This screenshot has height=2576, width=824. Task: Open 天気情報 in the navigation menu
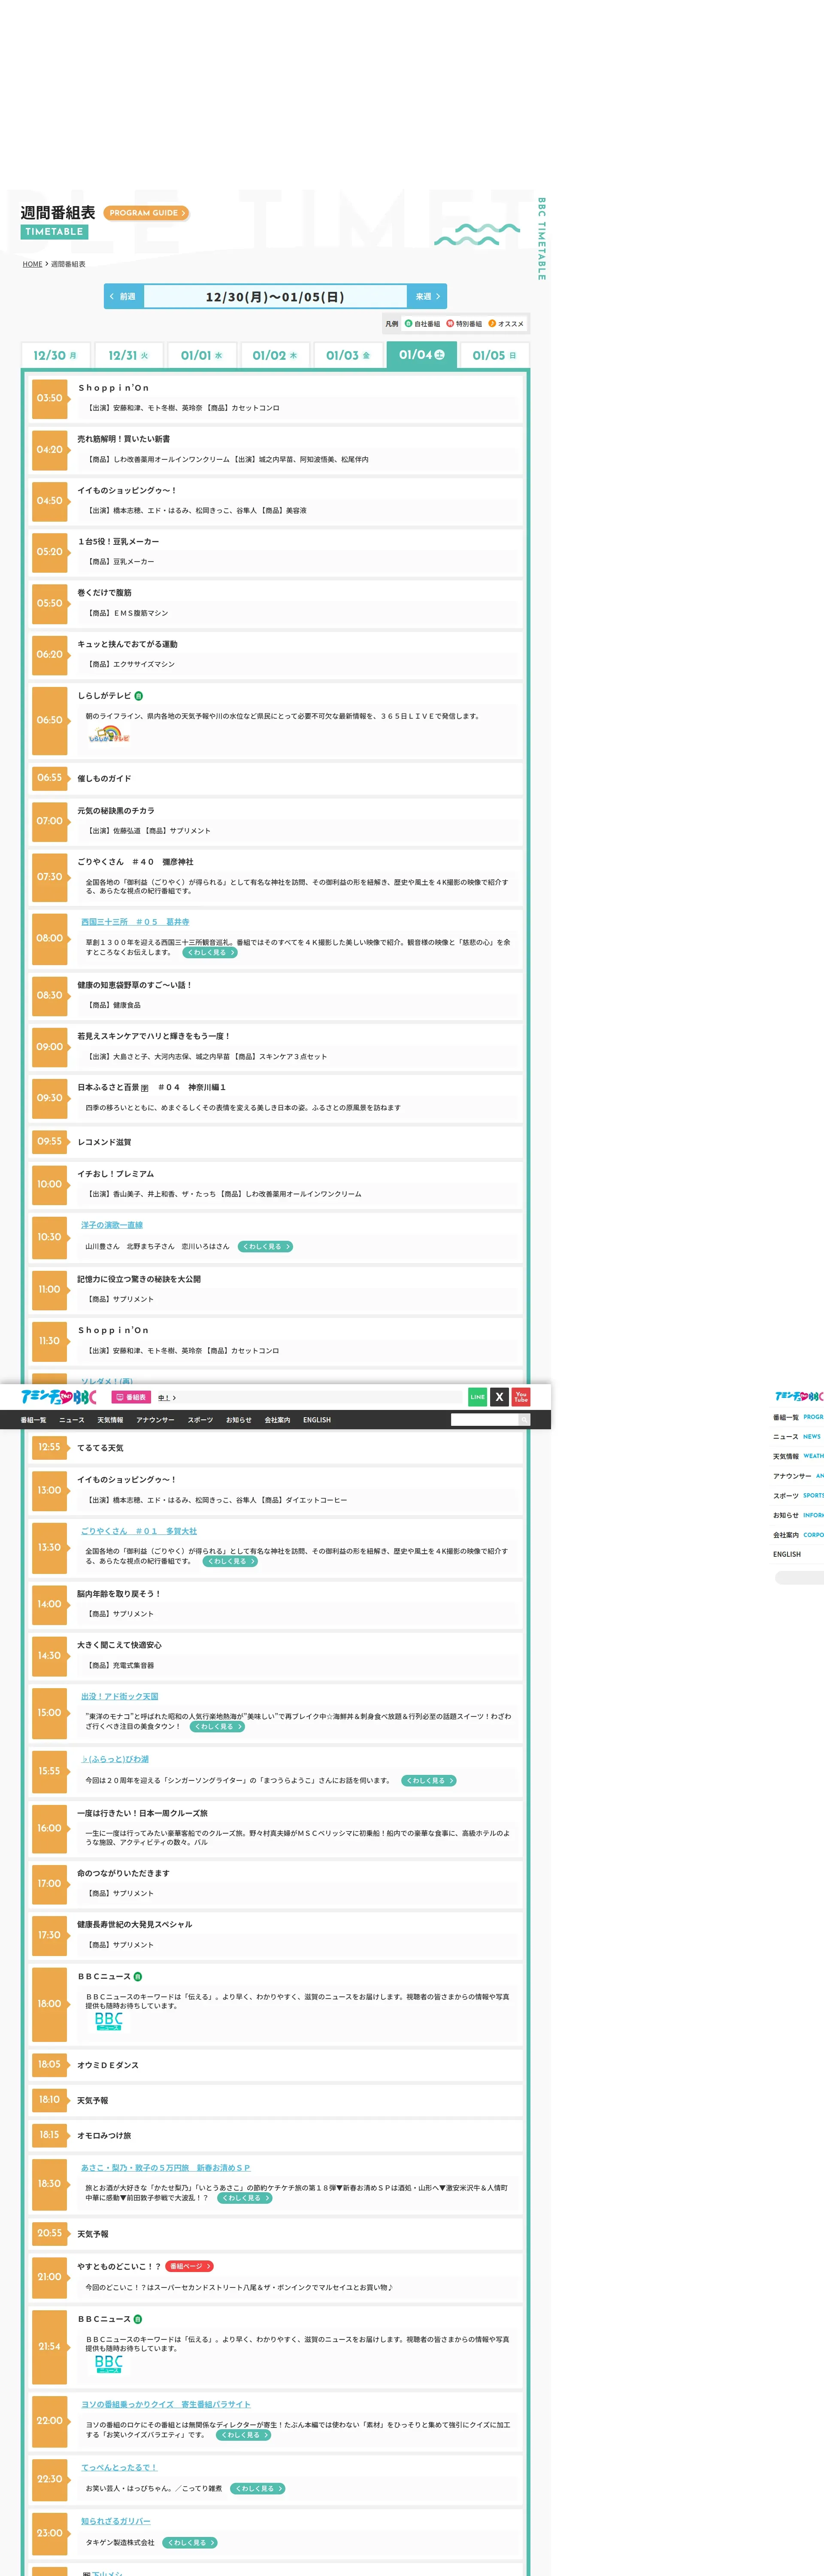coord(110,1420)
